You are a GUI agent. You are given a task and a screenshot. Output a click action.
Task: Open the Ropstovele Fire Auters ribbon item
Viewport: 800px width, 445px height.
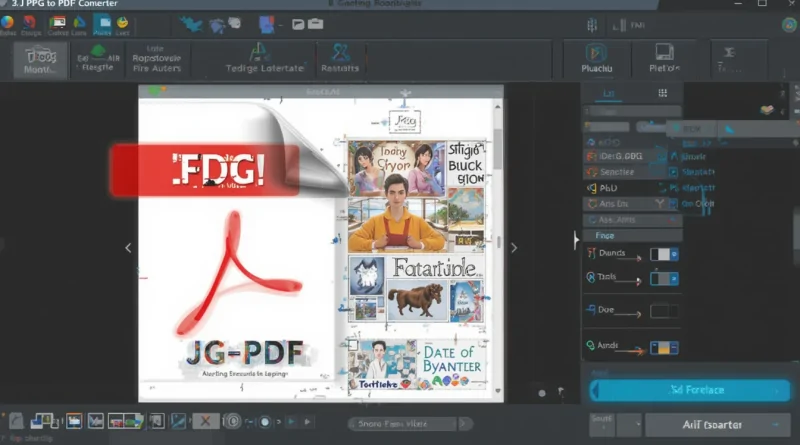pos(157,59)
